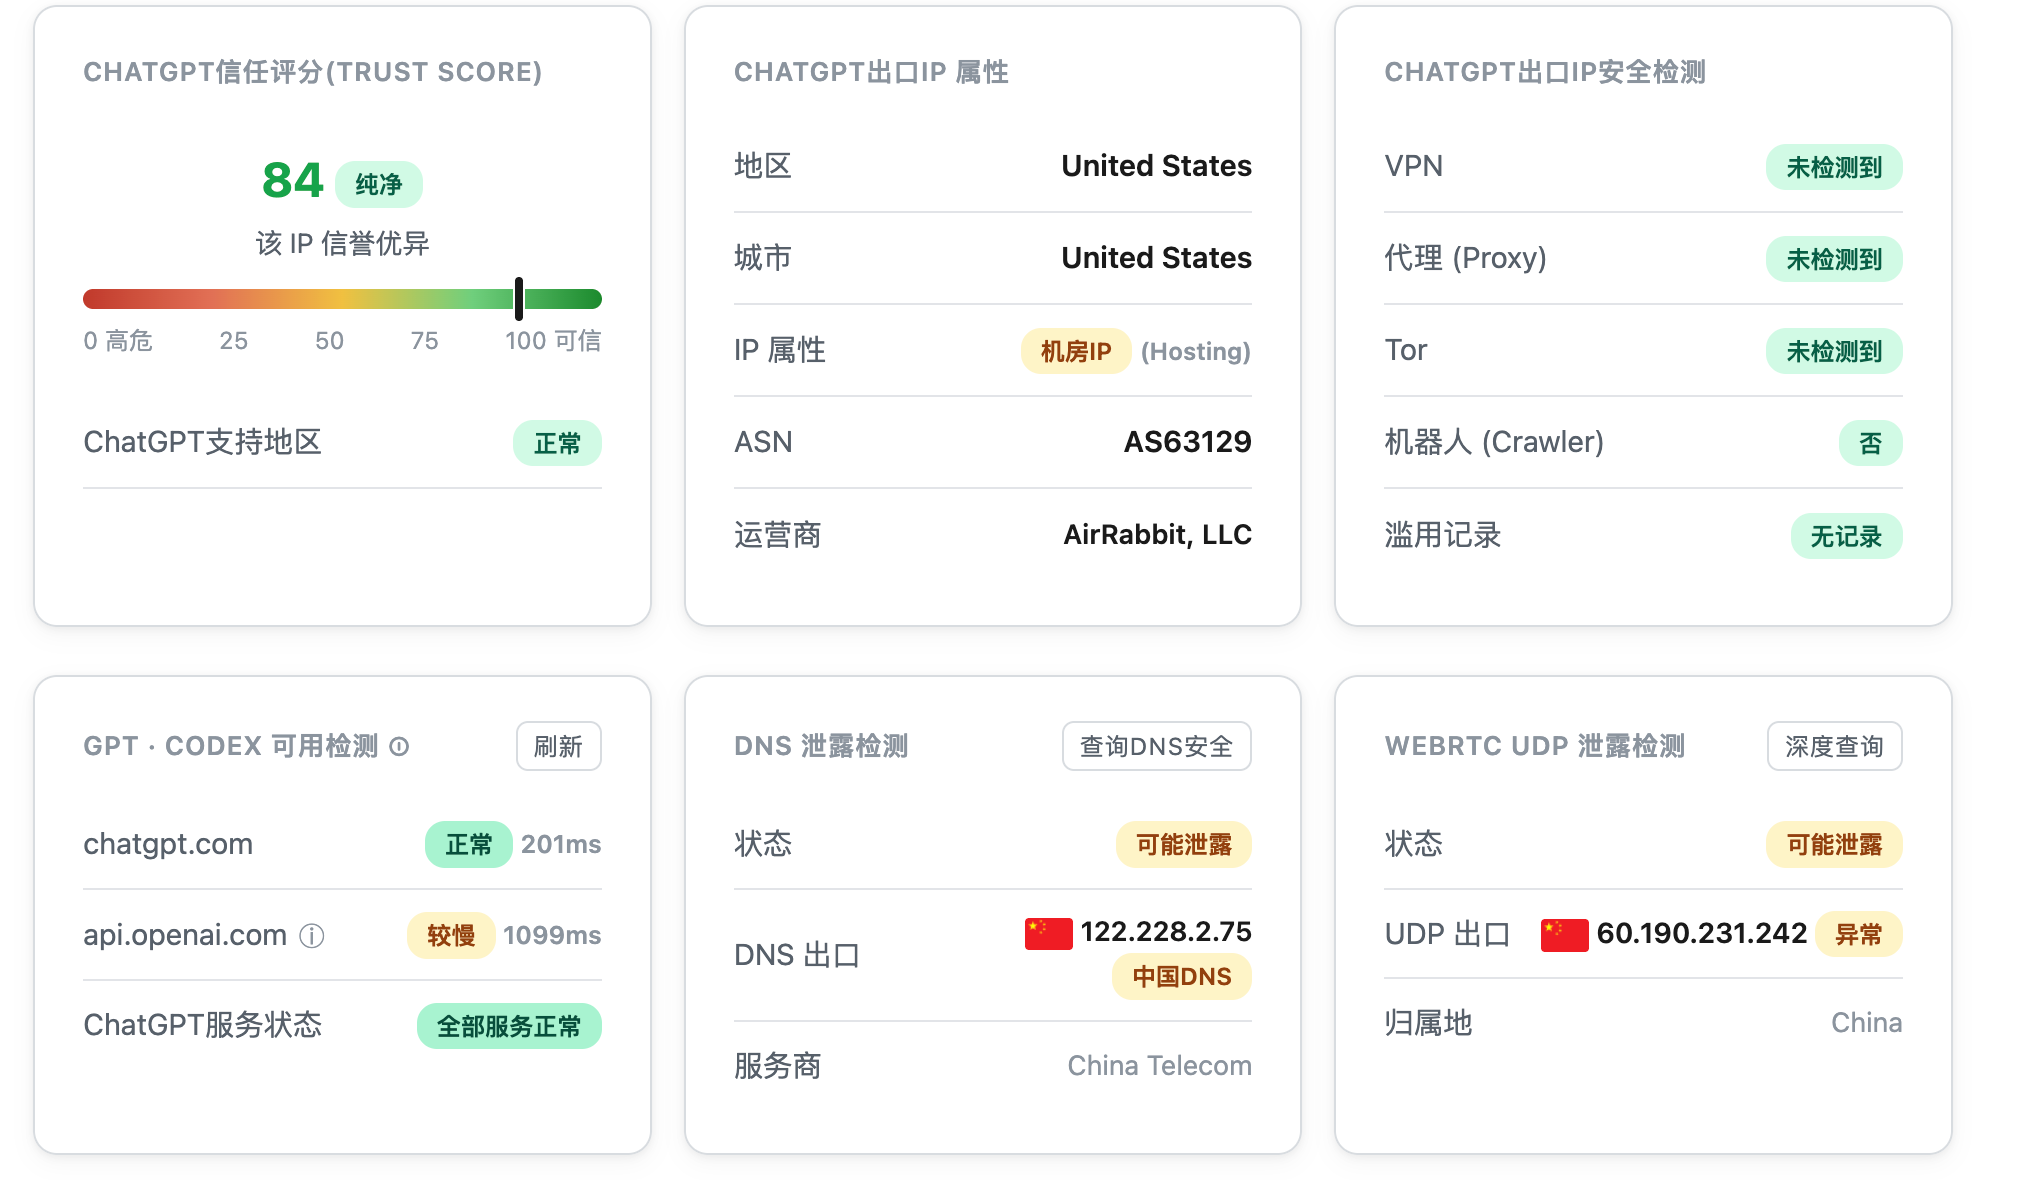
Task: Click the chatgpt.com 正常 status badge
Action: pyautogui.click(x=468, y=844)
